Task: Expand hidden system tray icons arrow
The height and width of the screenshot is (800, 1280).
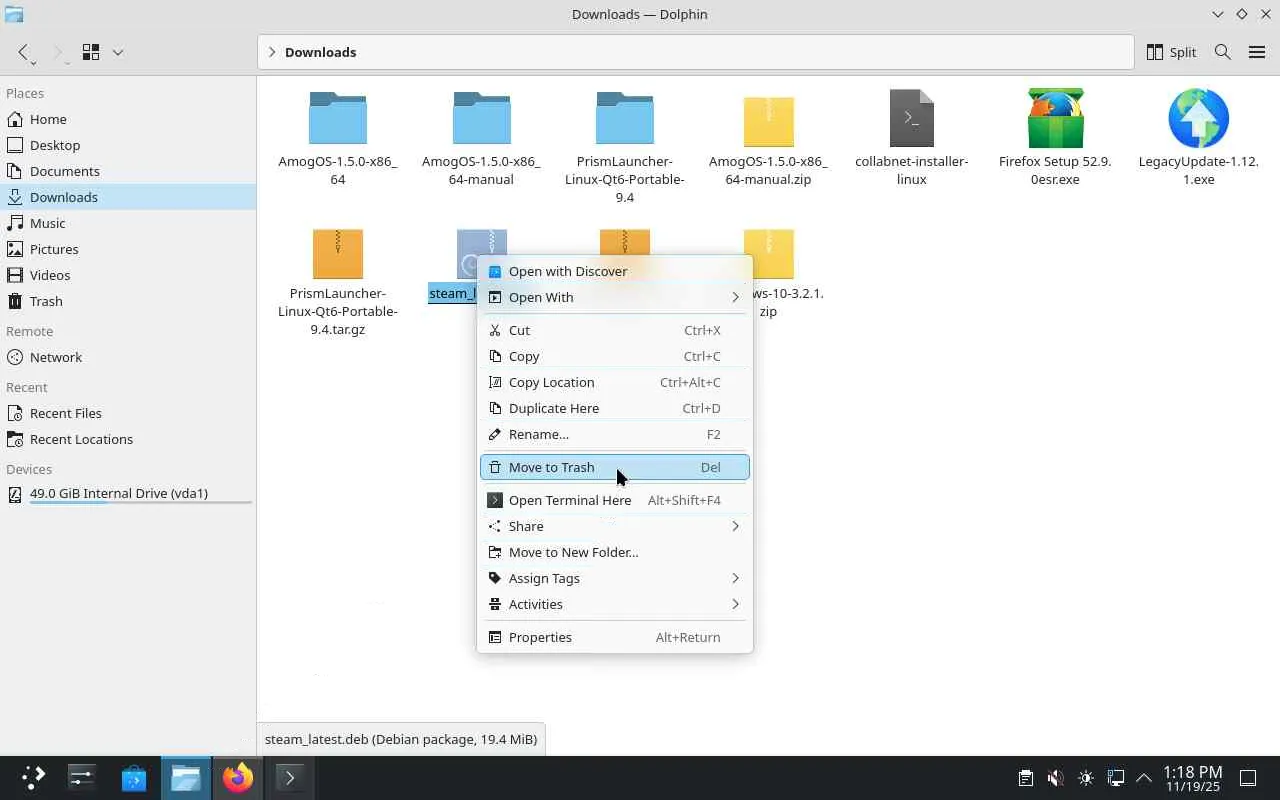Action: (1144, 778)
